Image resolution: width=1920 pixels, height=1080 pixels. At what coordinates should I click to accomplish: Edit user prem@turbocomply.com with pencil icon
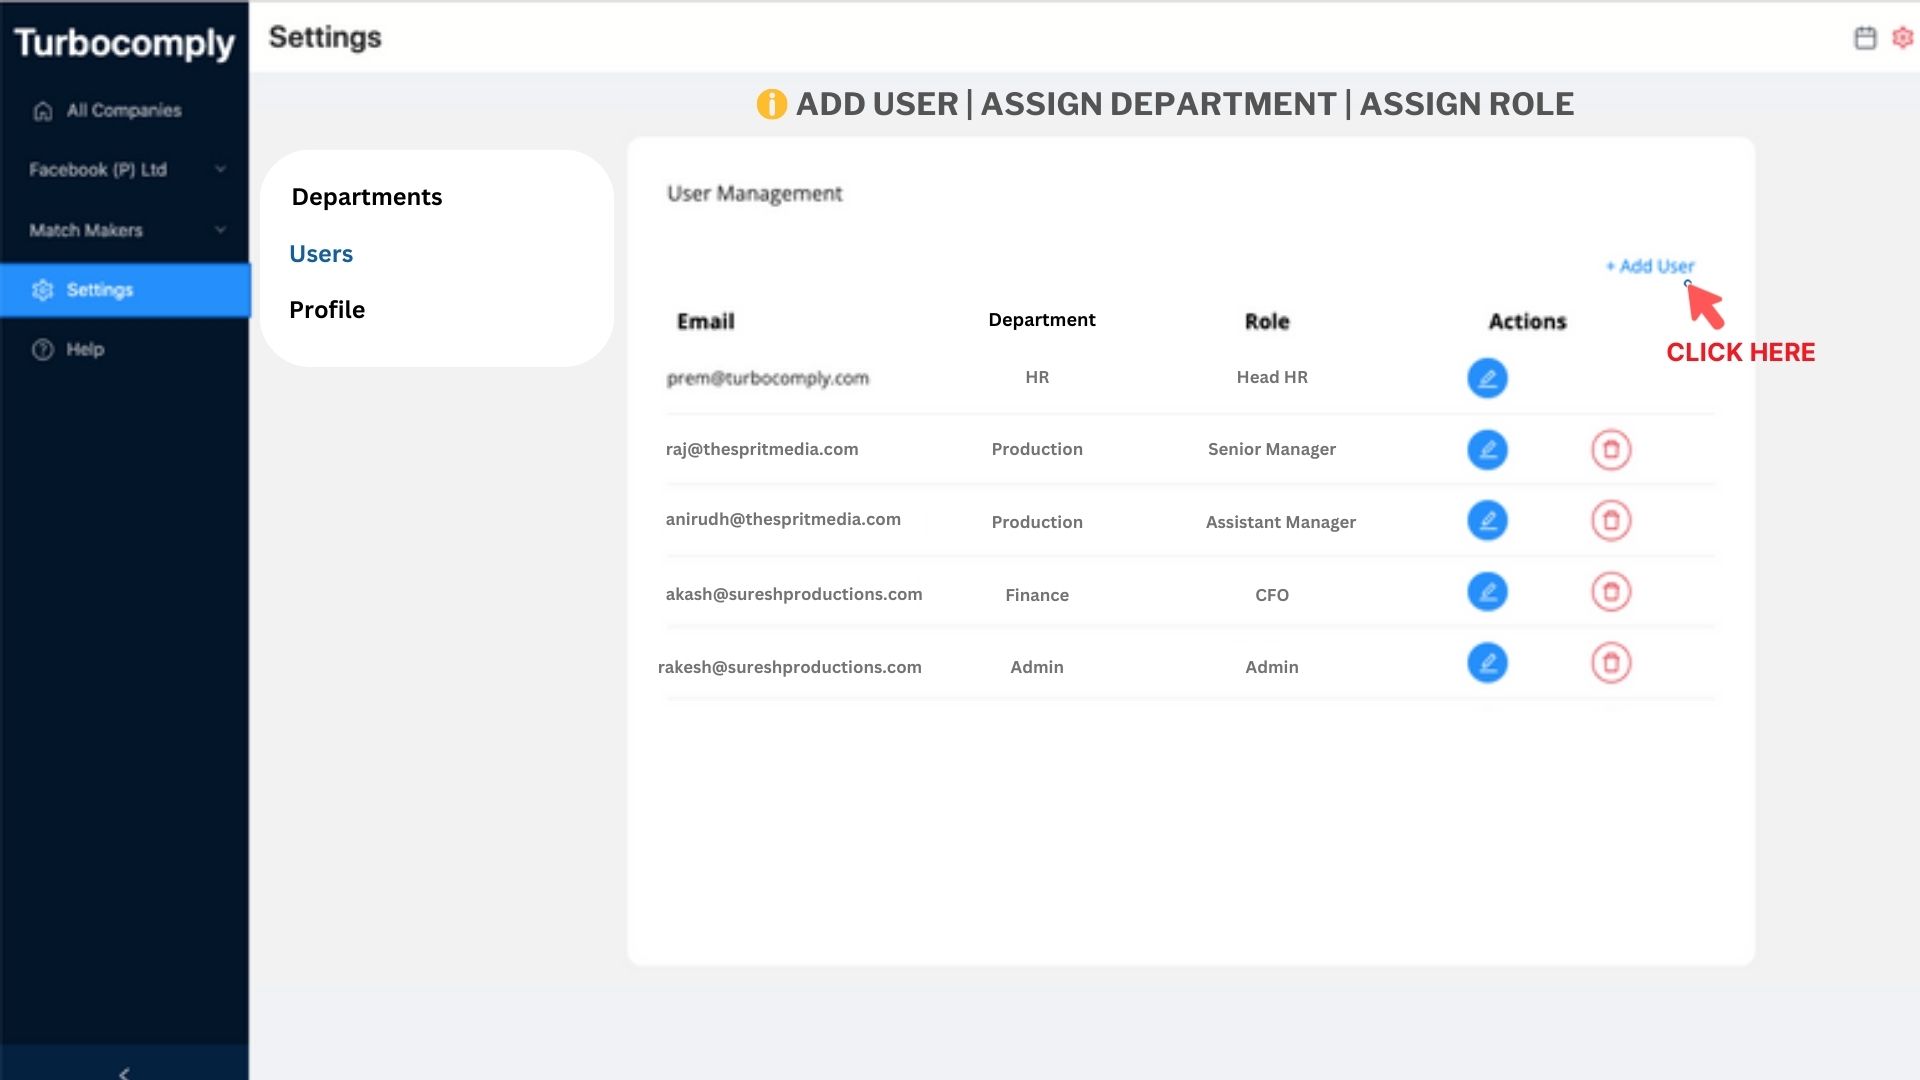pos(1487,378)
